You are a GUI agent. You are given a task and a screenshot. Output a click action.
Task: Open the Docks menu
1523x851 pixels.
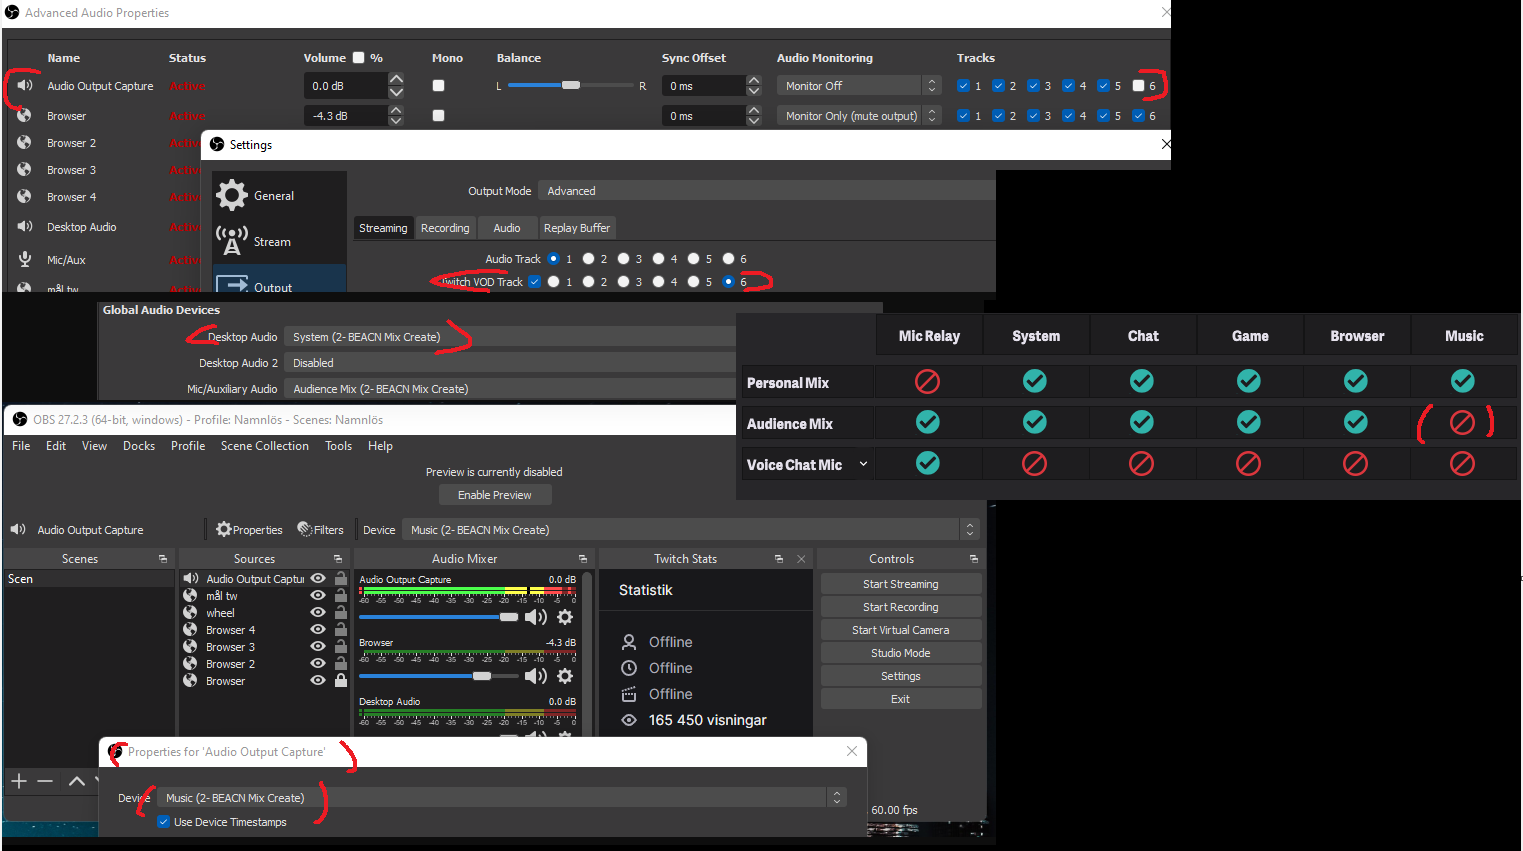pos(139,446)
